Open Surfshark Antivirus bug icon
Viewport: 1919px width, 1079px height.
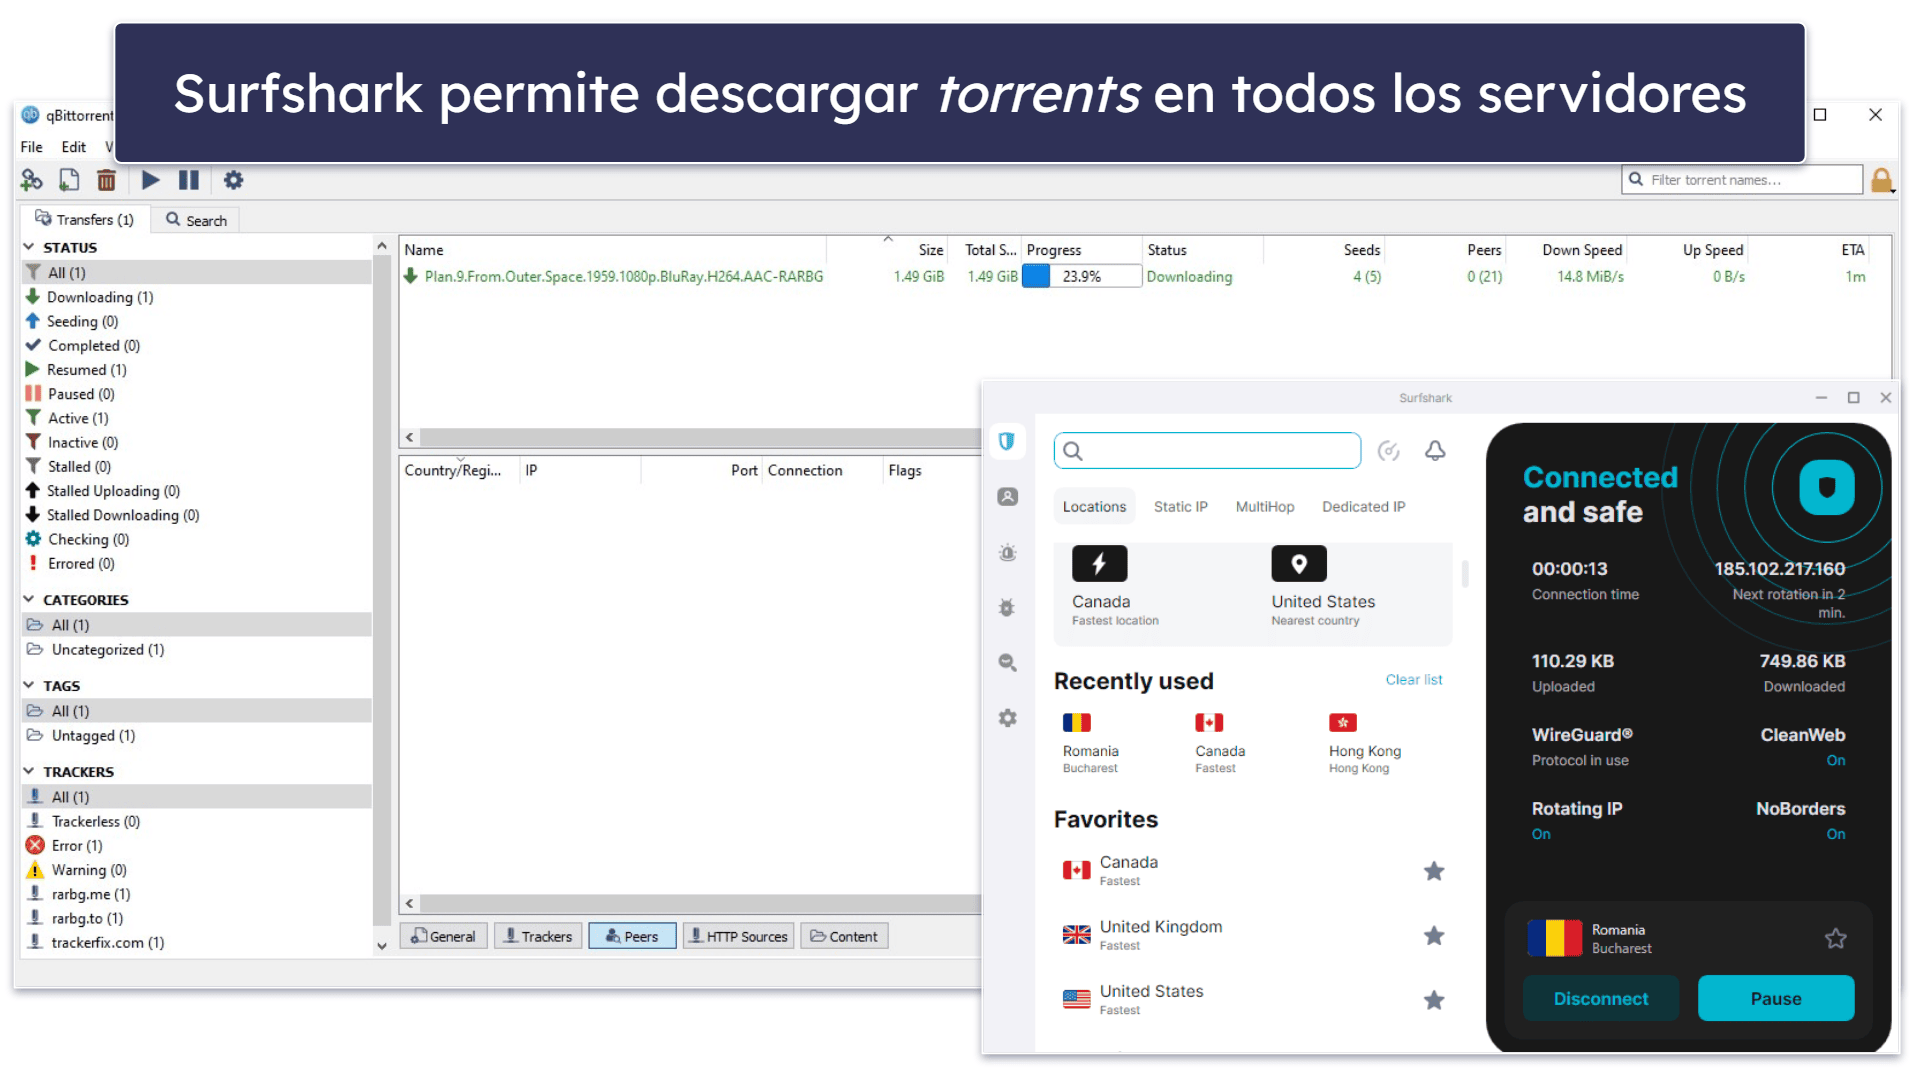click(x=1007, y=607)
